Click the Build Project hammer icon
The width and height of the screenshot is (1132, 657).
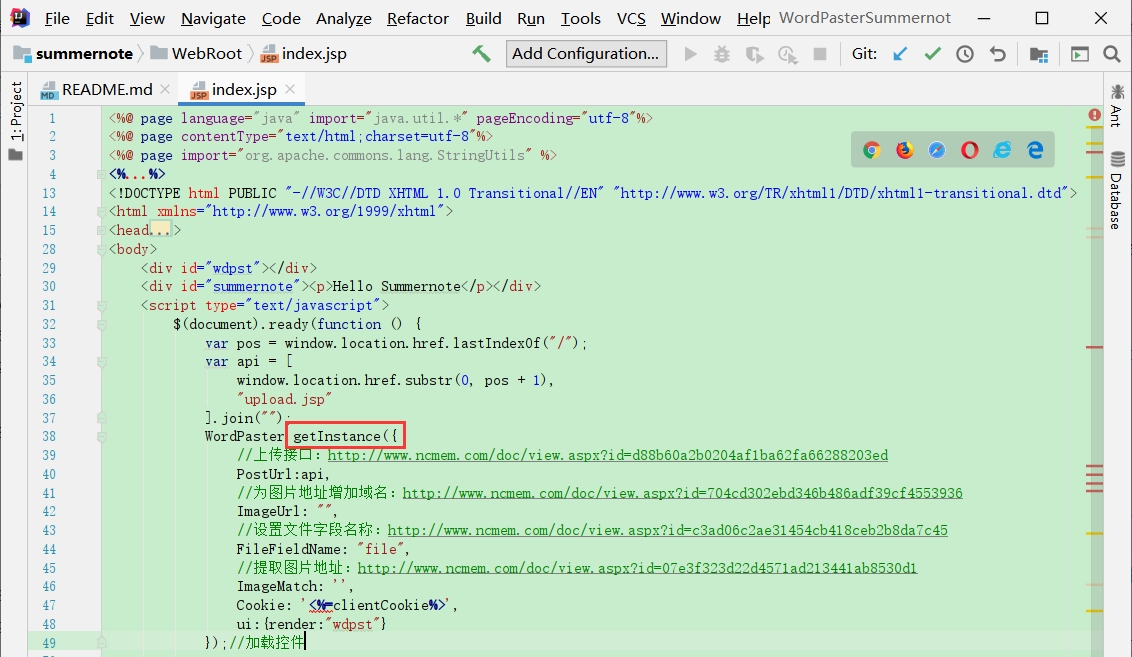click(x=482, y=53)
